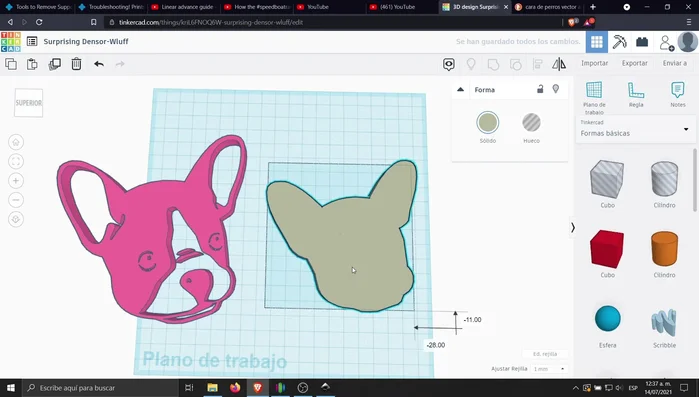Image resolution: width=699 pixels, height=397 pixels.
Task: Open a new browser tab
Action: coord(593,7)
